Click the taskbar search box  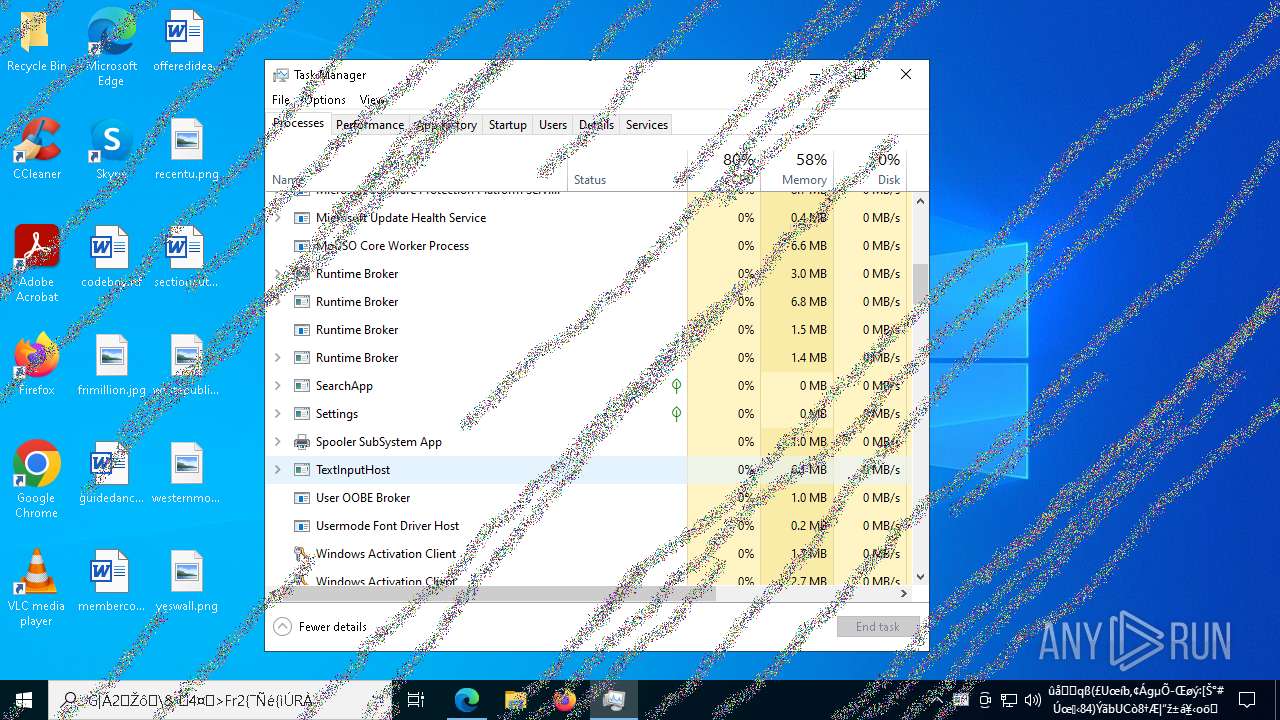220,700
